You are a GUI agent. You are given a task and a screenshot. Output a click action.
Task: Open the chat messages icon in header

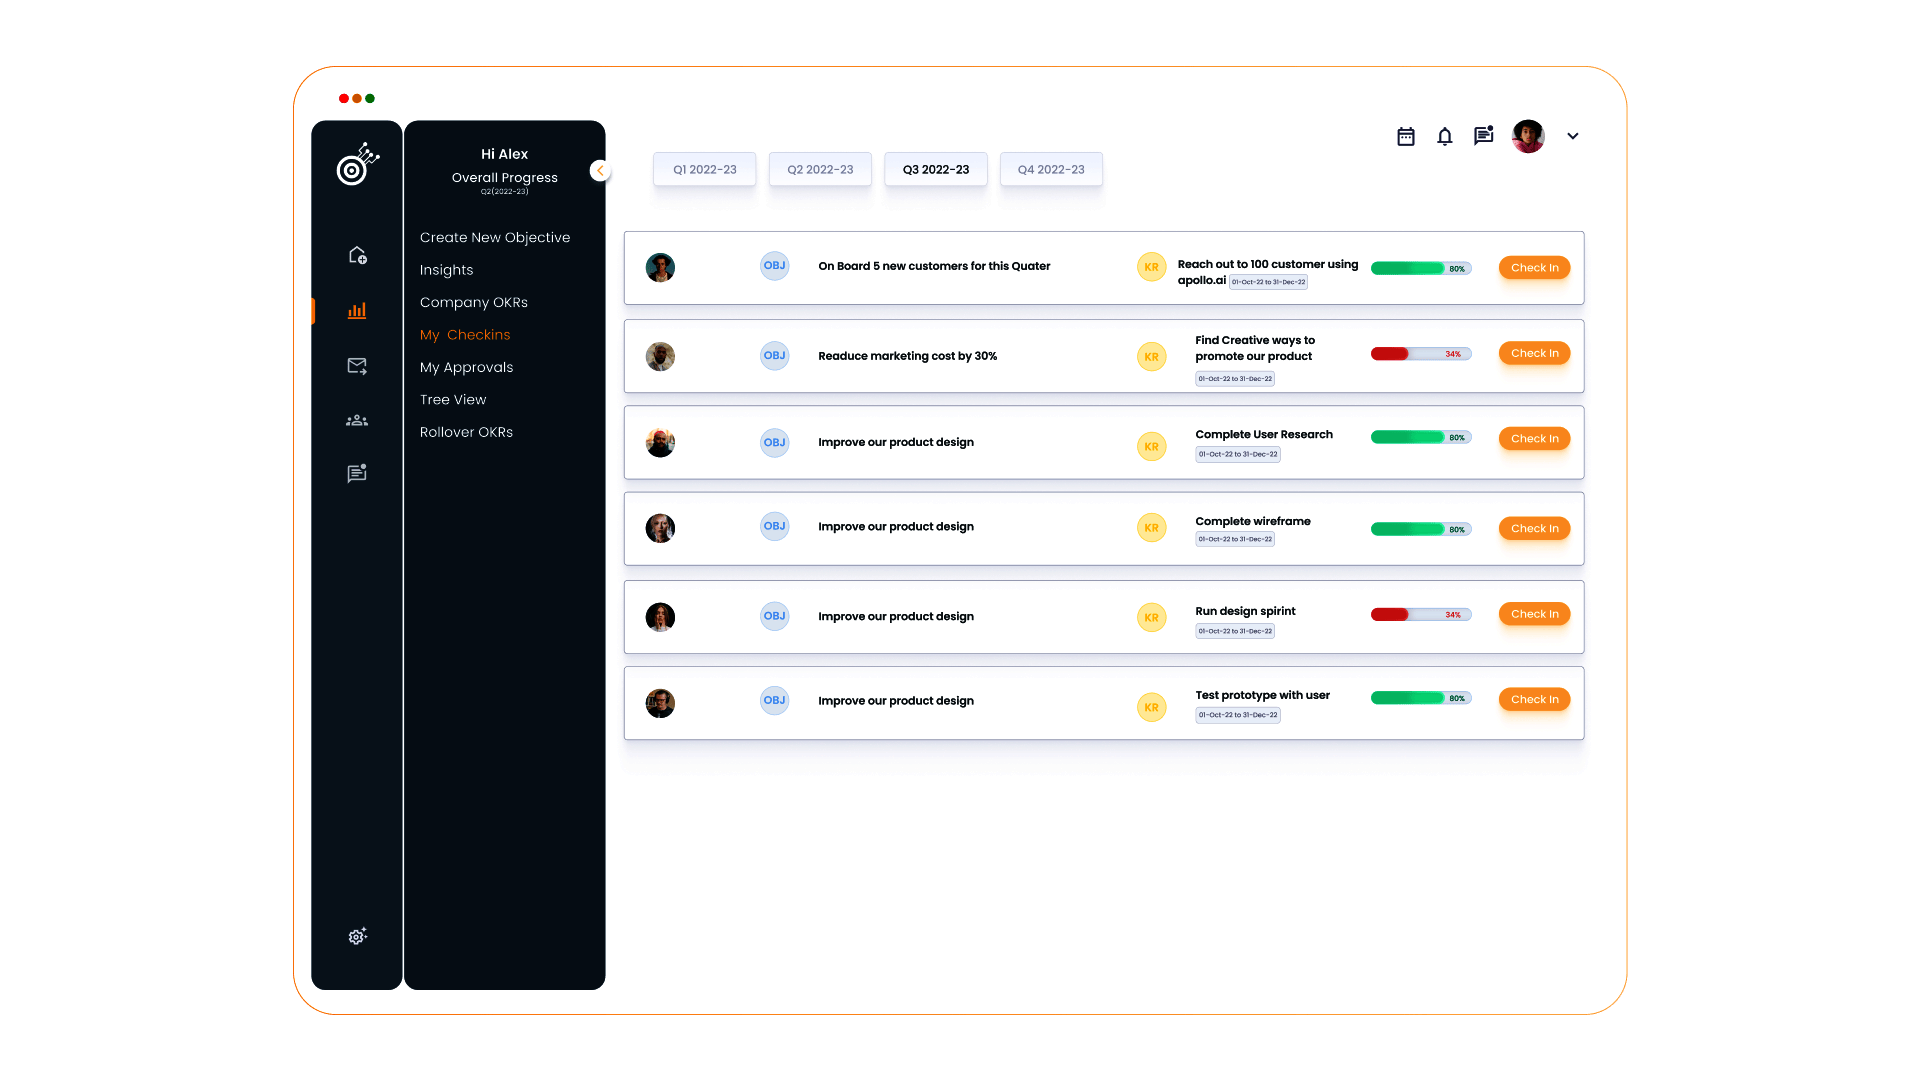(1483, 136)
